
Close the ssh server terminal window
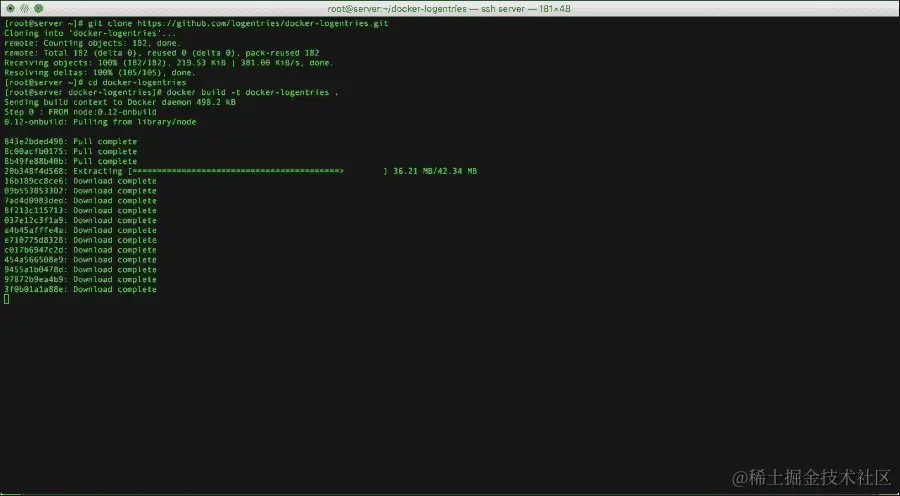10,9
